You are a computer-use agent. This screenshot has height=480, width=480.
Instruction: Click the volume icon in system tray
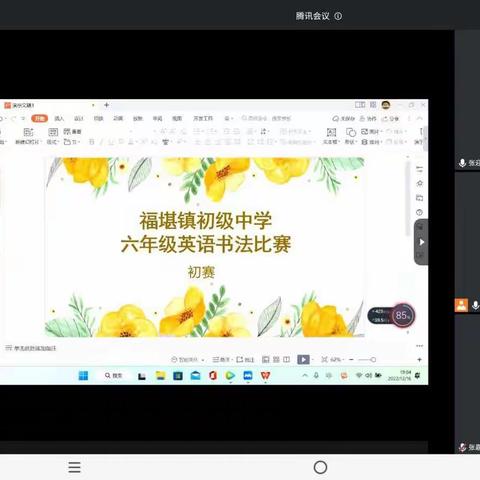tap(368, 376)
